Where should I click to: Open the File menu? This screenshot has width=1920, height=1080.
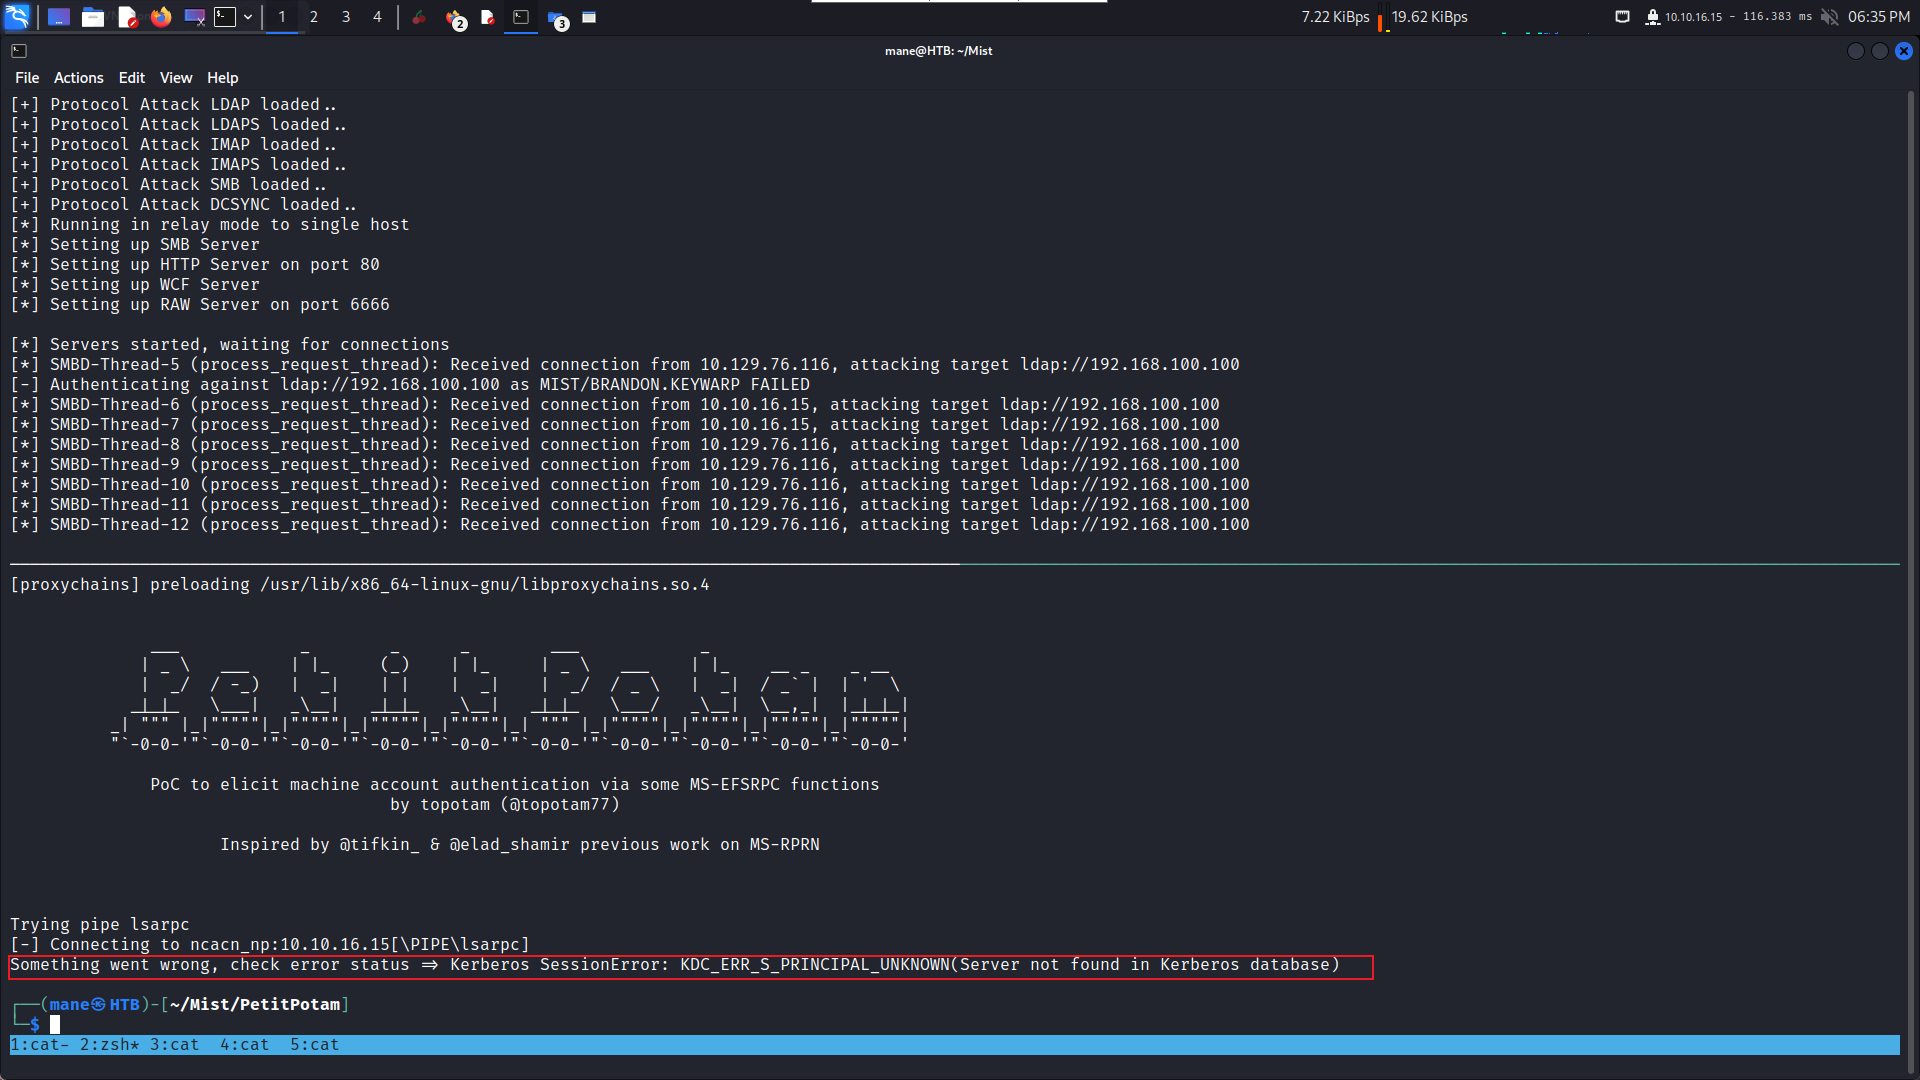(x=27, y=78)
